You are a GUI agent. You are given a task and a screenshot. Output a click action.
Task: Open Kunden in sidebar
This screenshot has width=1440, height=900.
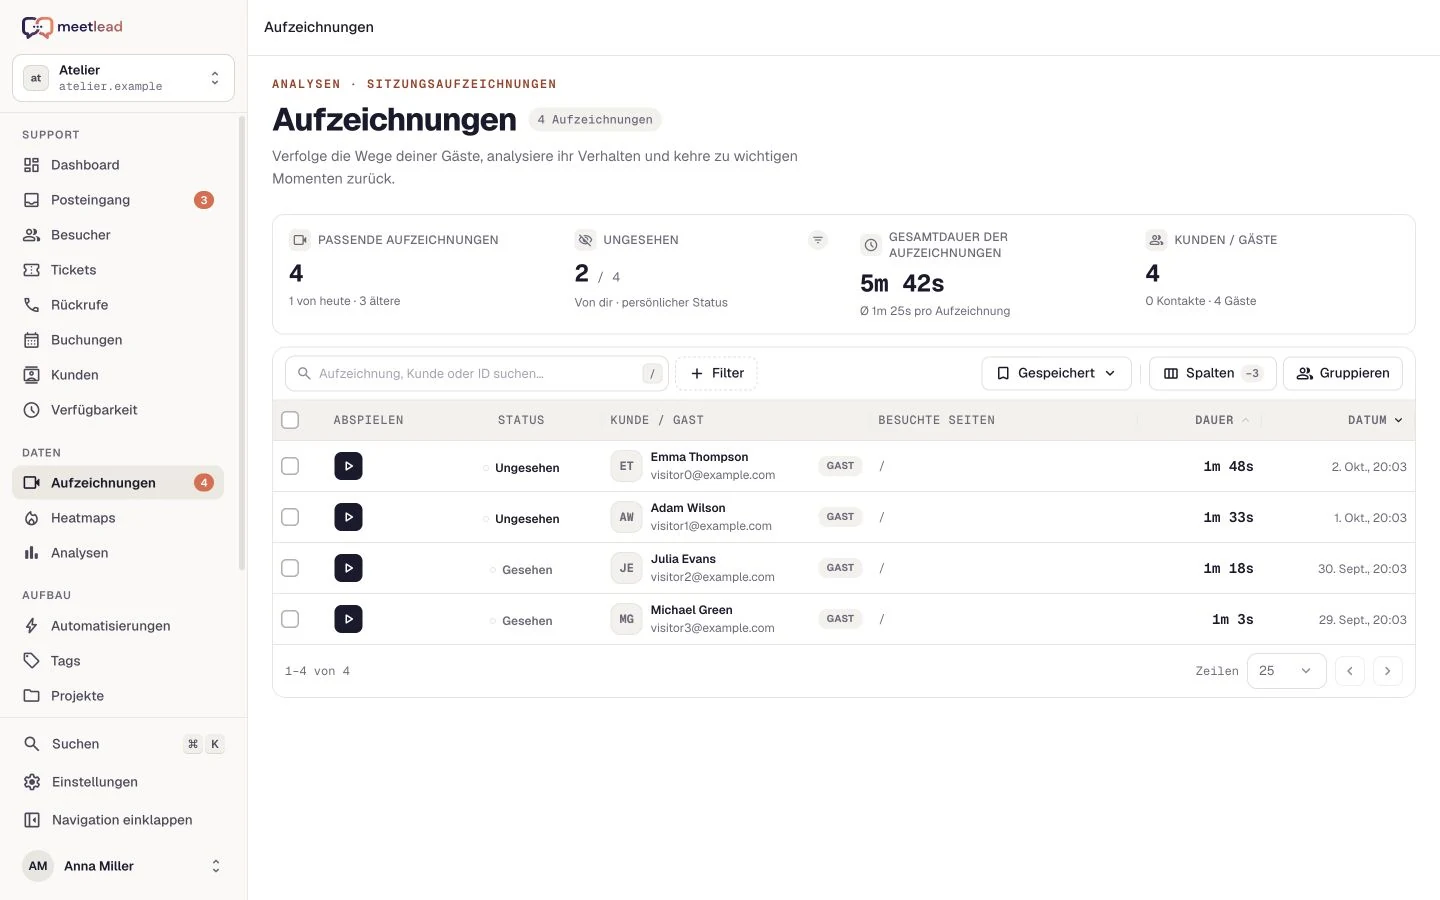pos(118,375)
